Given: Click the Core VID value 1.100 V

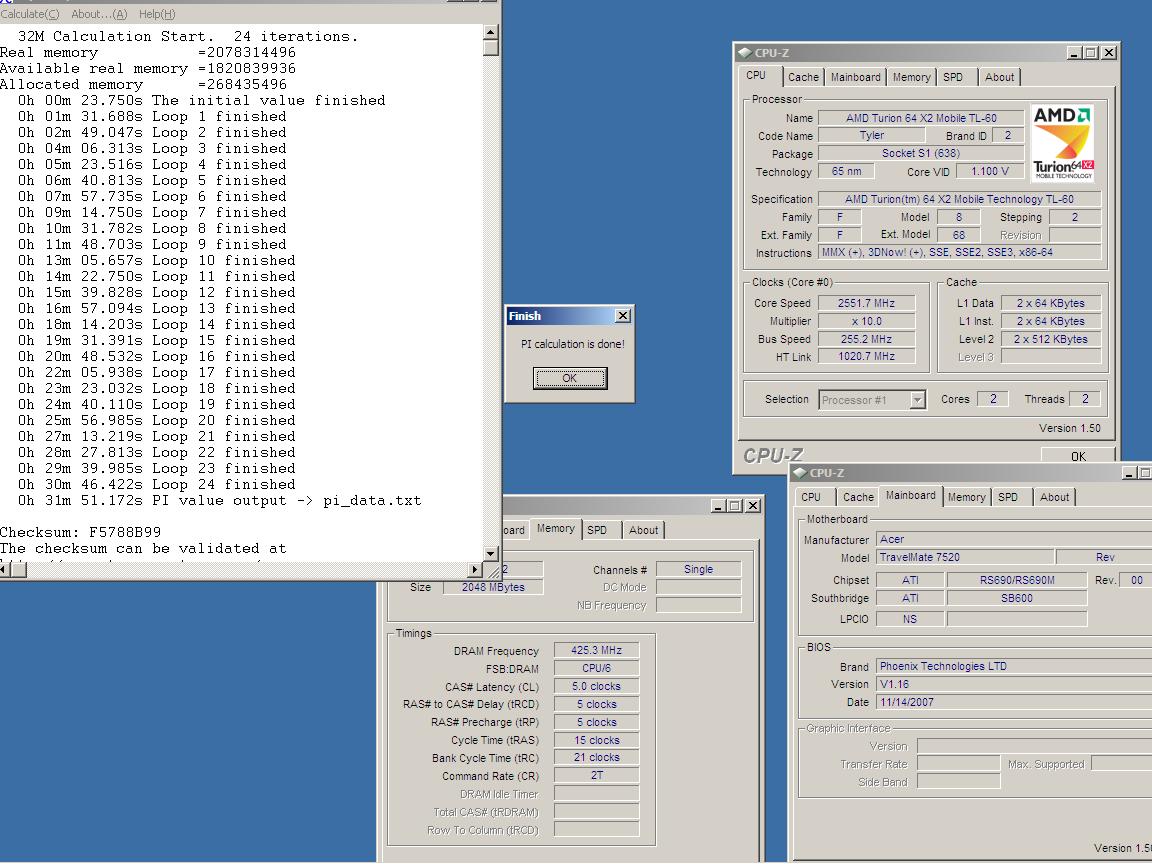Looking at the screenshot, I should 990,171.
